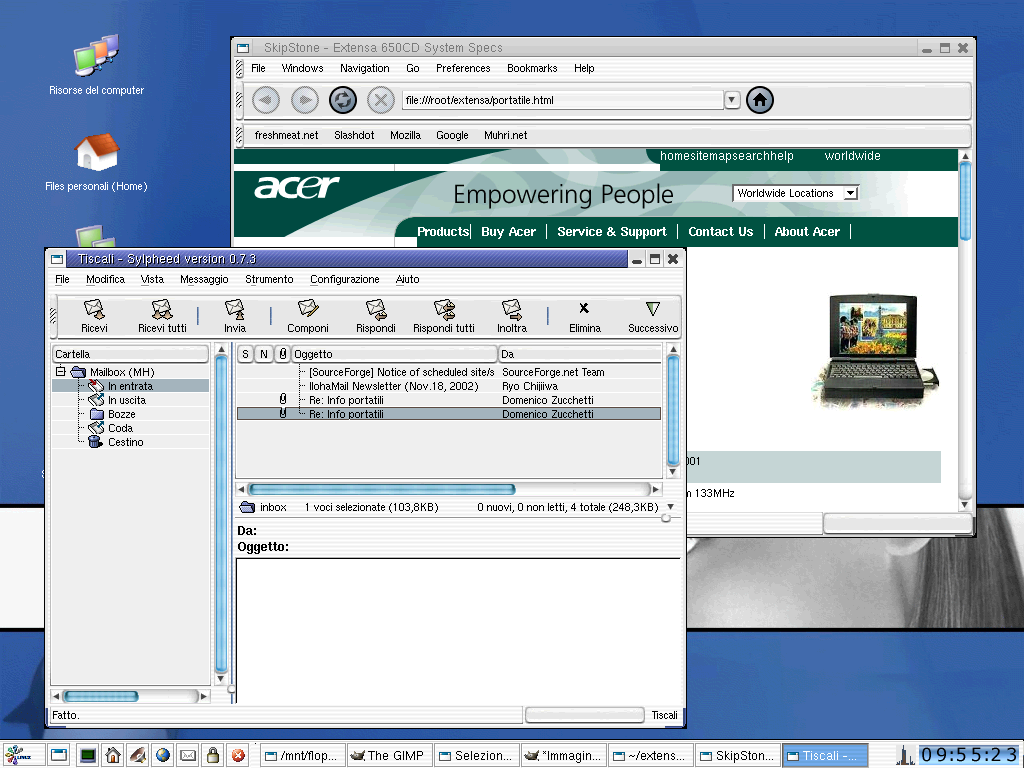Screen dimensions: 1024x768
Task: Click Contact Us on Acer page
Action: click(720, 231)
